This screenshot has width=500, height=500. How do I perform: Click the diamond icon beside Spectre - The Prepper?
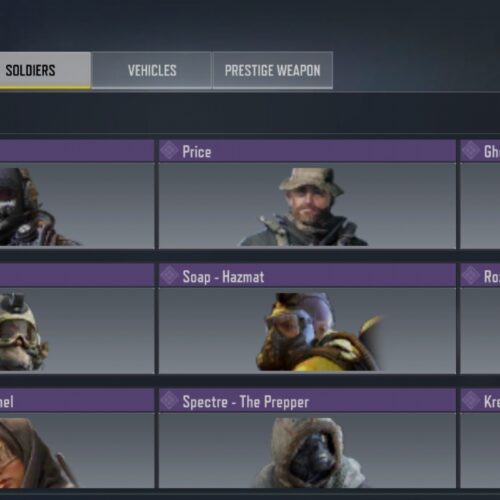[169, 400]
